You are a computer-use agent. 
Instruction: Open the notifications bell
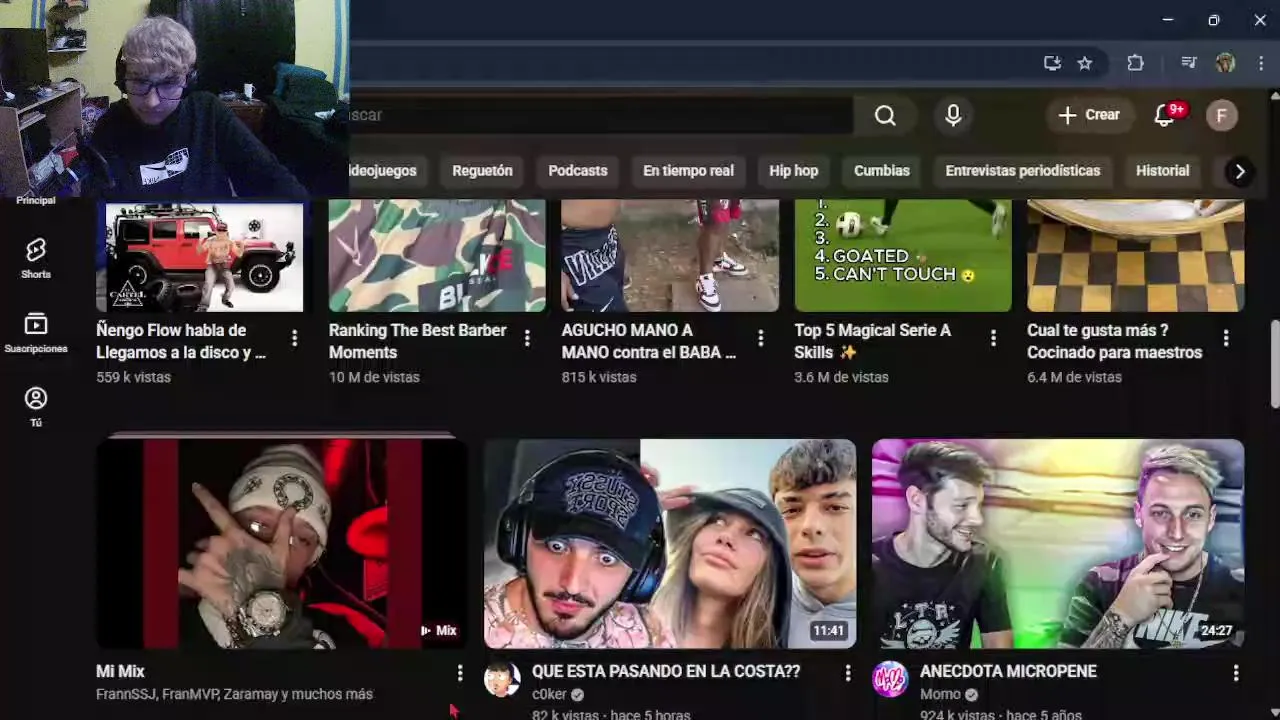click(1165, 115)
